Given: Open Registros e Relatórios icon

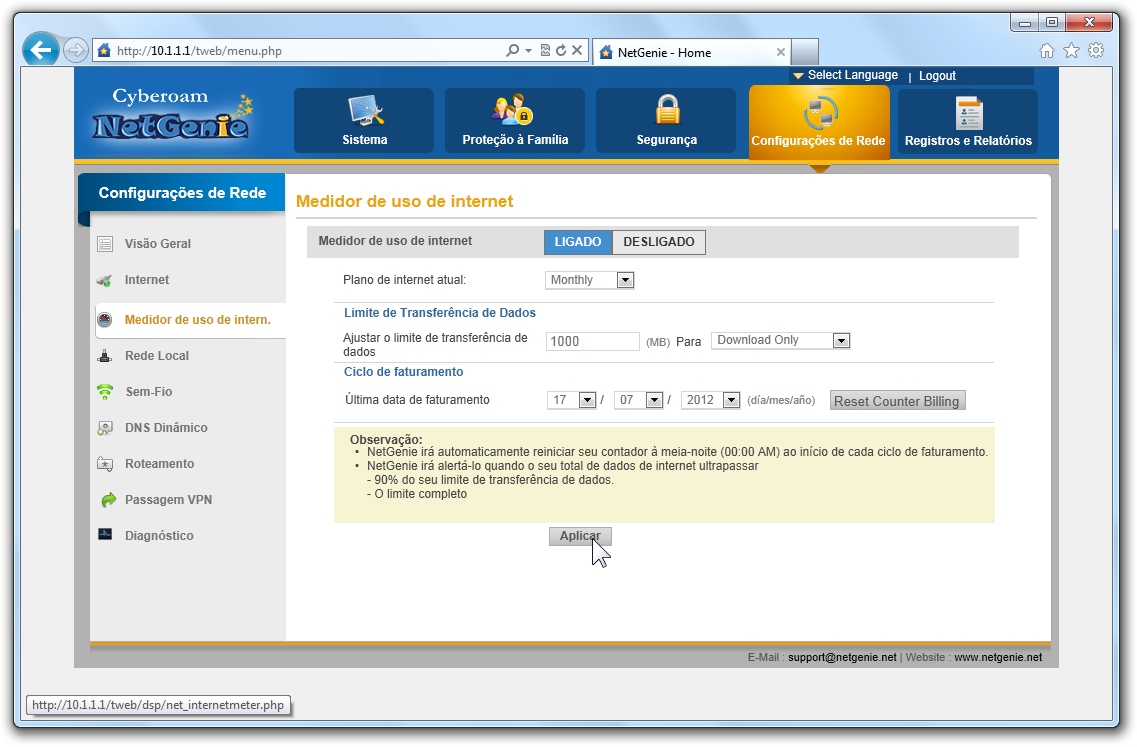Looking at the screenshot, I should (x=968, y=113).
